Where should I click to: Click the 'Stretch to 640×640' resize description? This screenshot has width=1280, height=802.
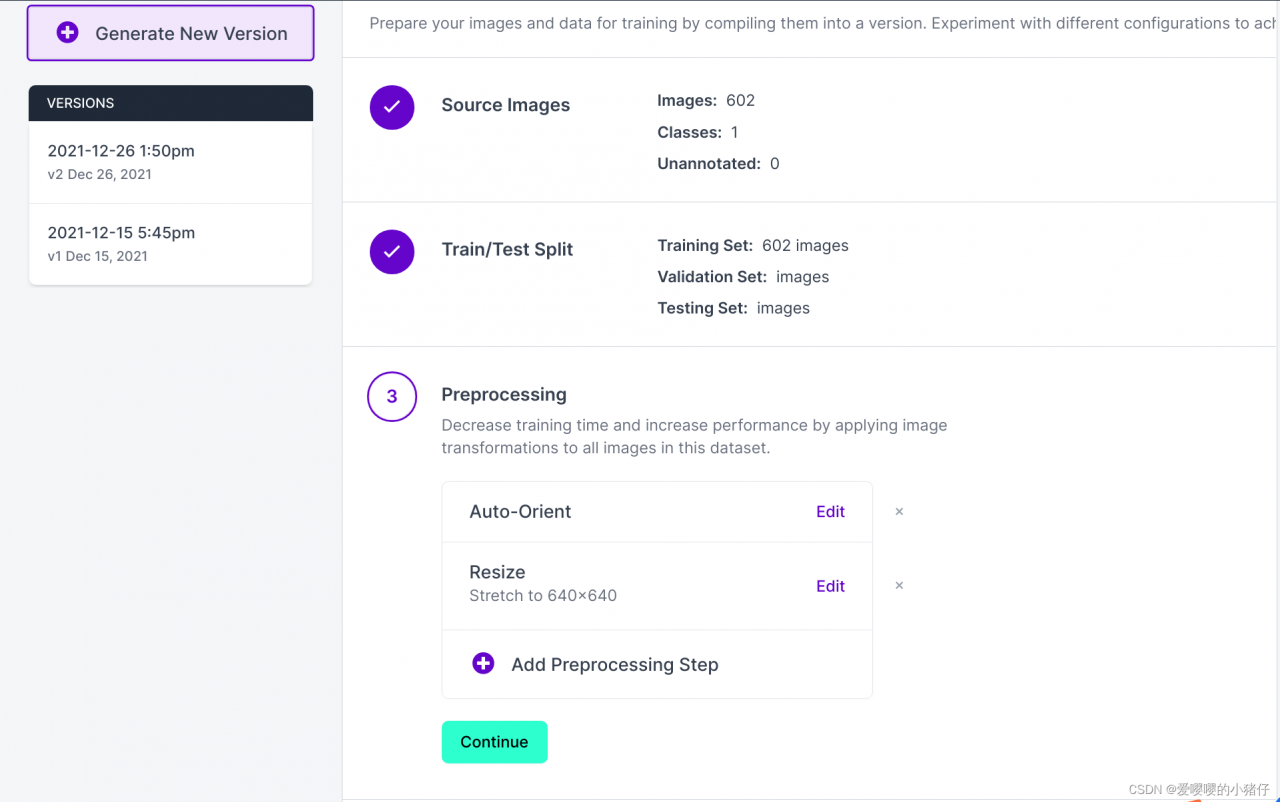click(543, 595)
